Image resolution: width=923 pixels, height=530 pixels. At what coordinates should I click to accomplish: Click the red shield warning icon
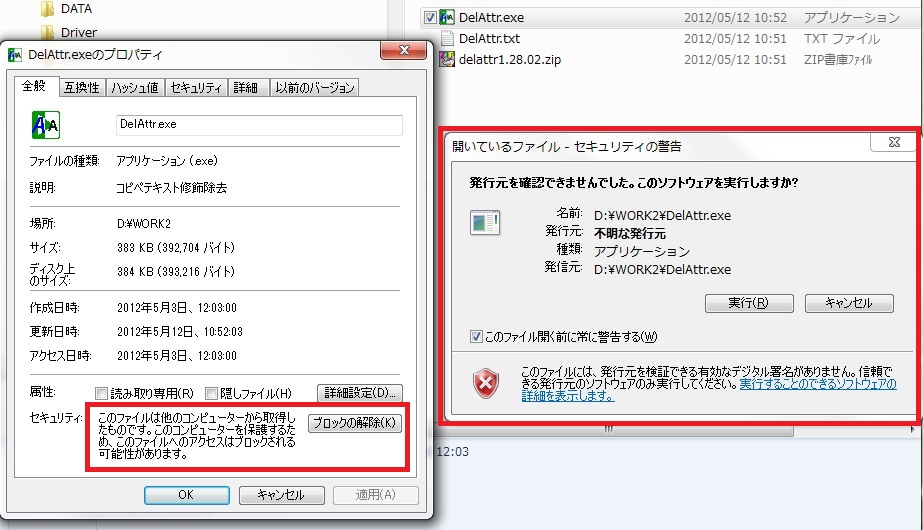(486, 382)
